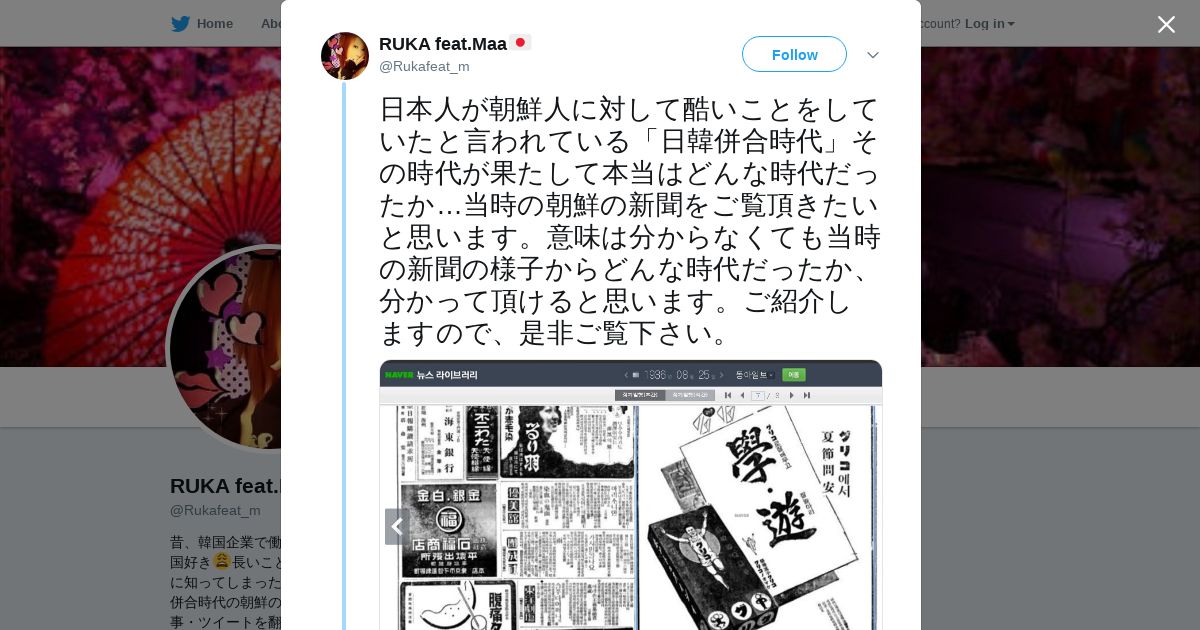
Task: Go to previous page triangle in viewer
Action: point(742,395)
